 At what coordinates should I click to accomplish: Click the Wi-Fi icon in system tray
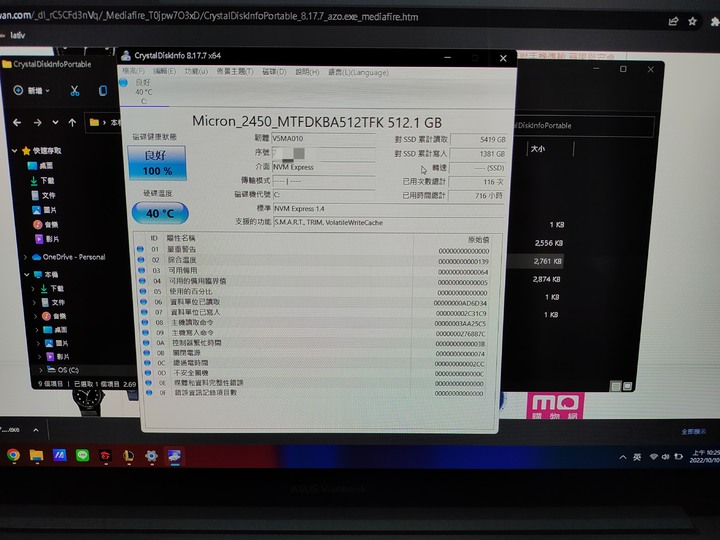tap(653, 456)
